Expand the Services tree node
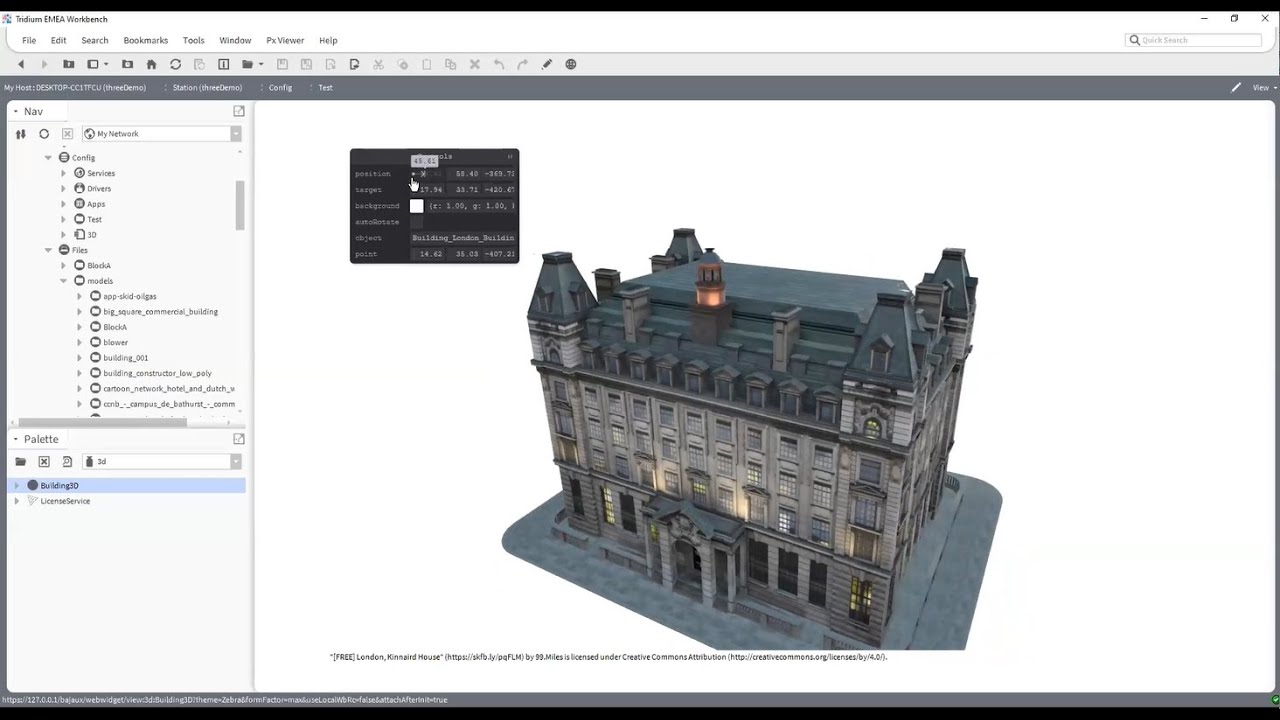Screen dimensions: 1280x720 pos(64,173)
